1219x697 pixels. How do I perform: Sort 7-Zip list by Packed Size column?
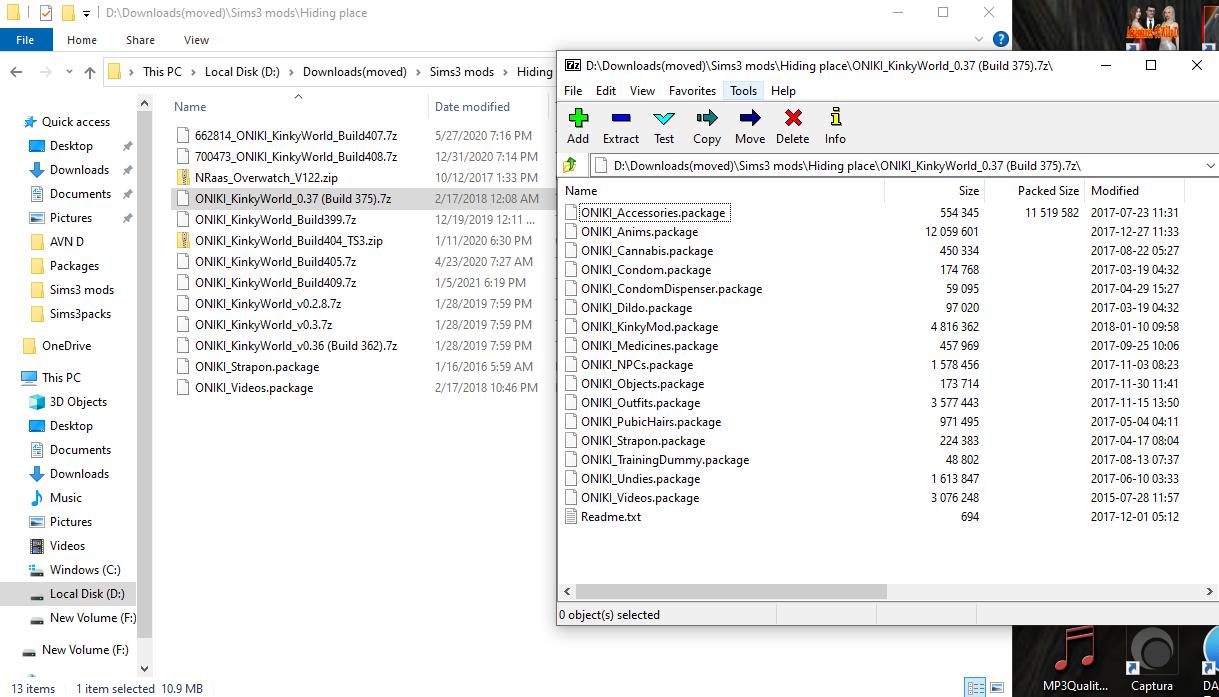[x=1048, y=190]
